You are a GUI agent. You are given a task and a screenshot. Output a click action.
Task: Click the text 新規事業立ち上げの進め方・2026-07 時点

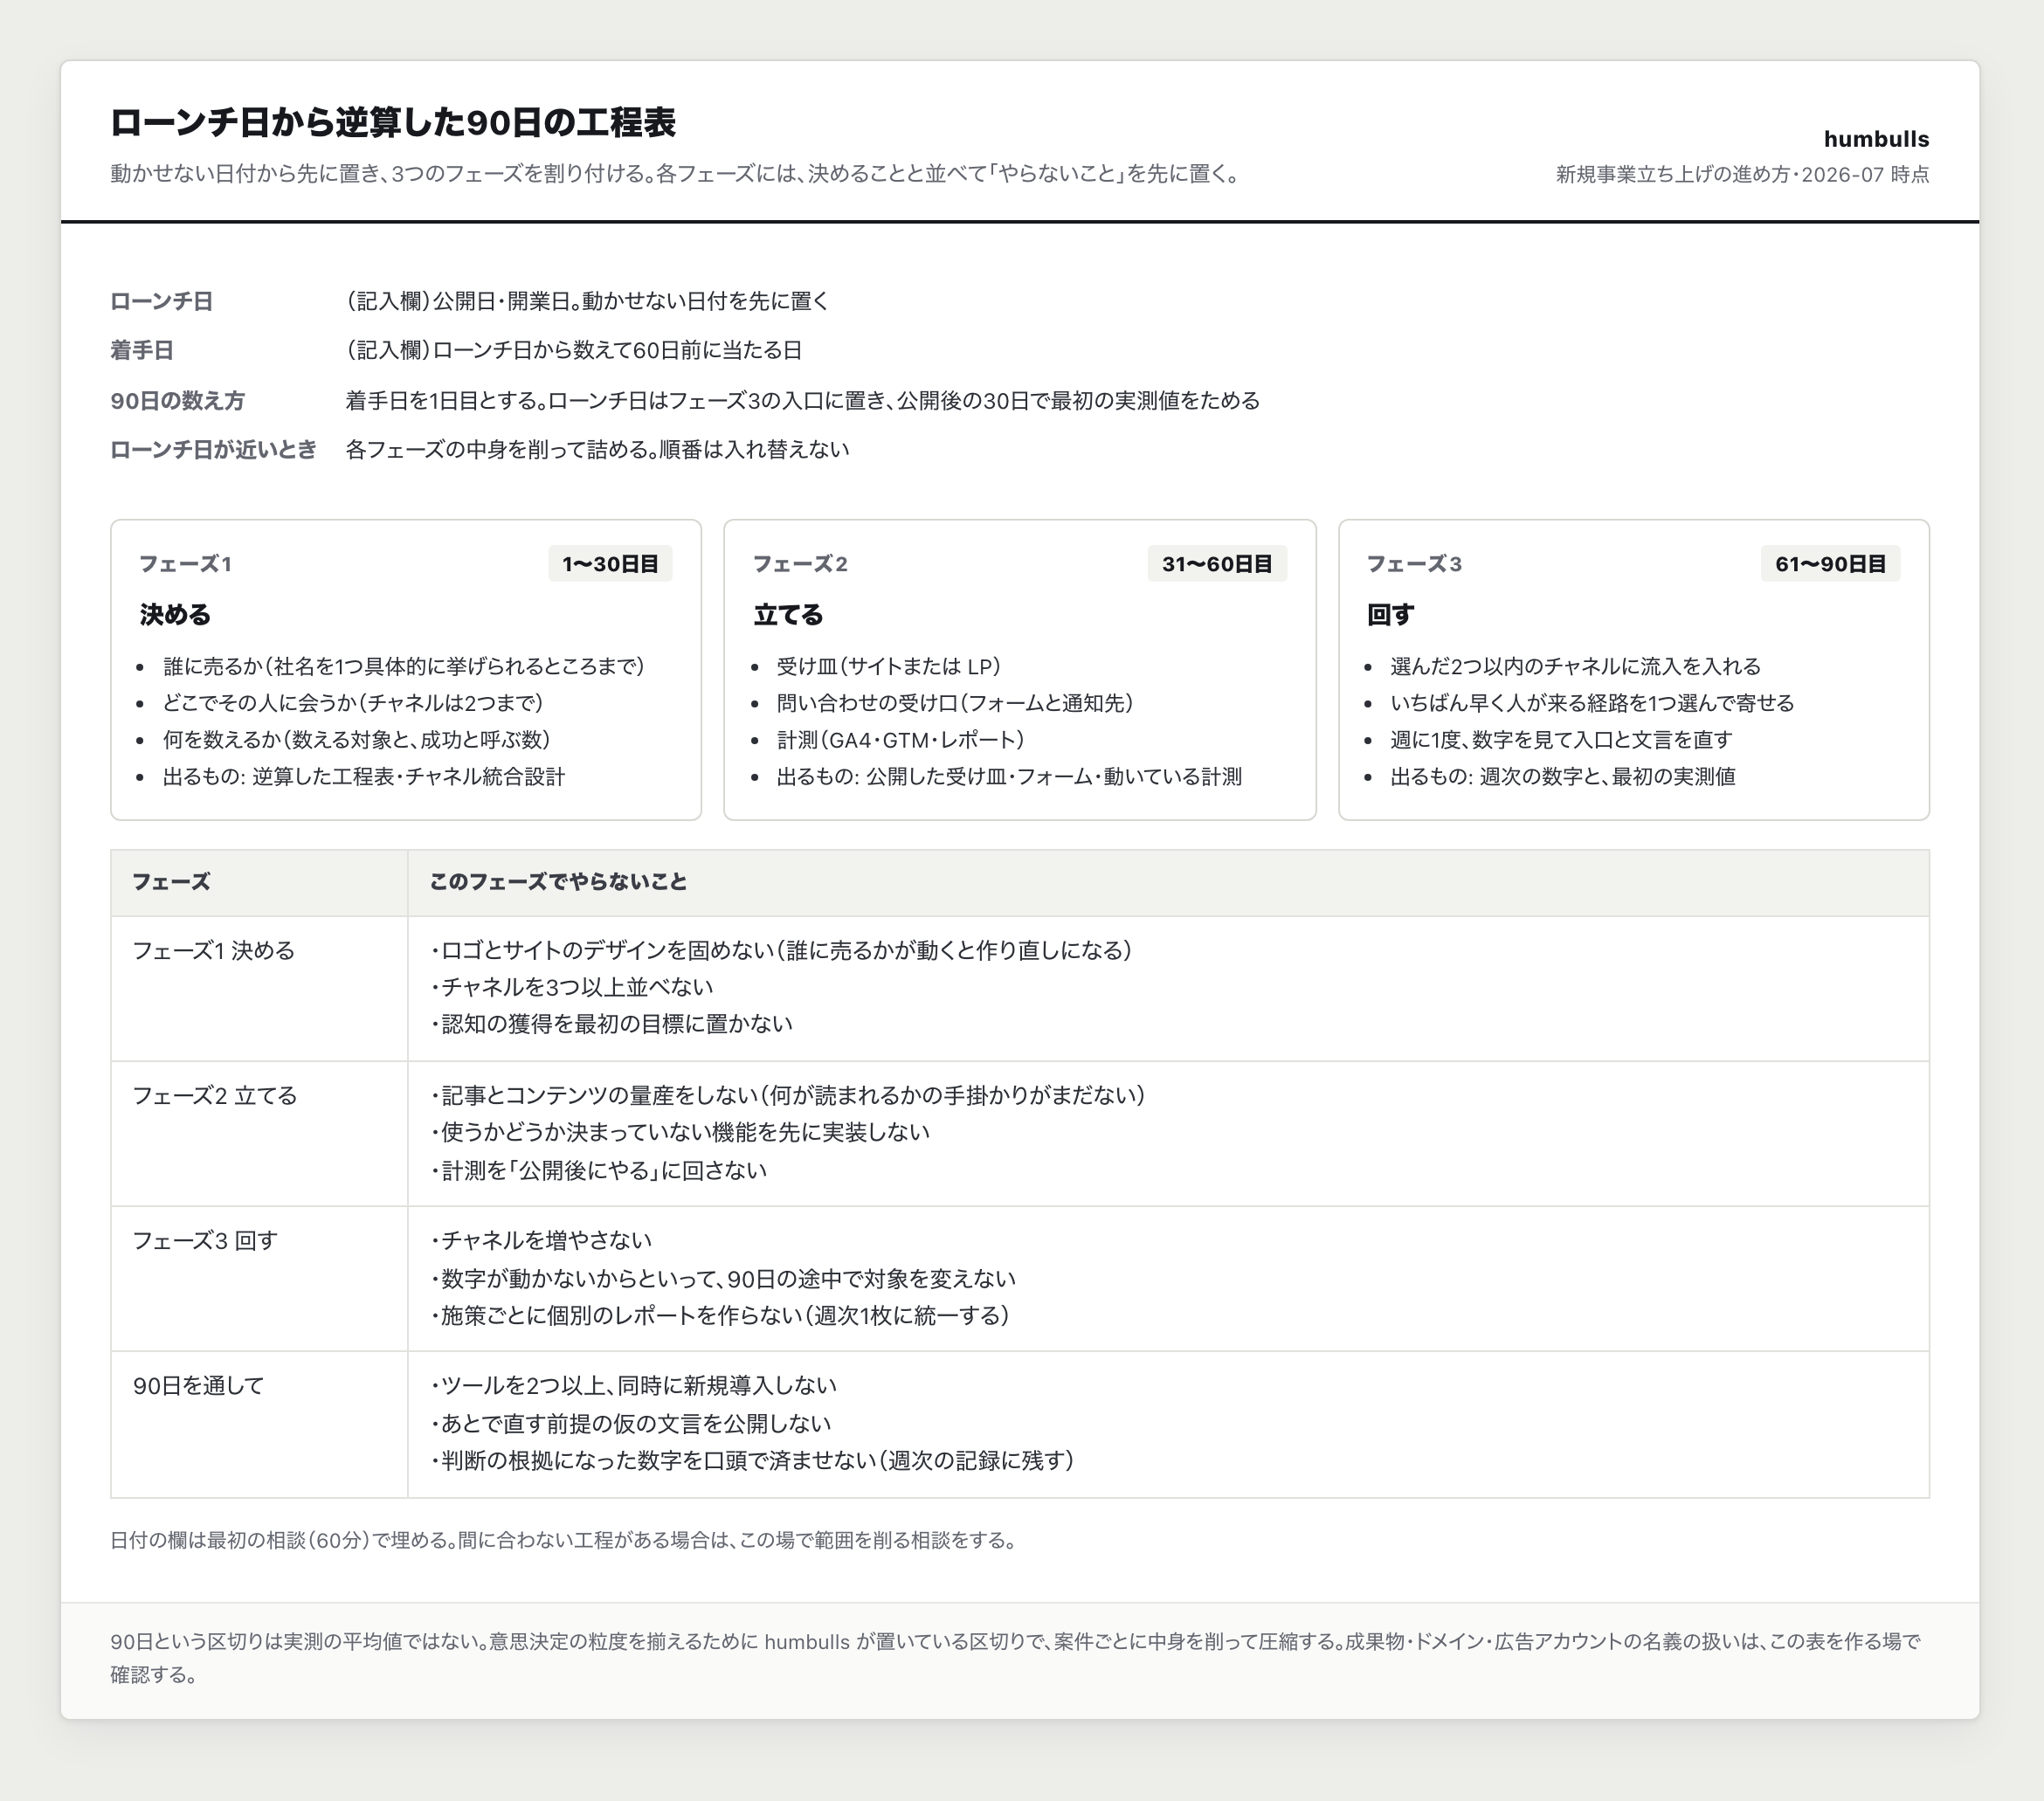pos(1742,175)
